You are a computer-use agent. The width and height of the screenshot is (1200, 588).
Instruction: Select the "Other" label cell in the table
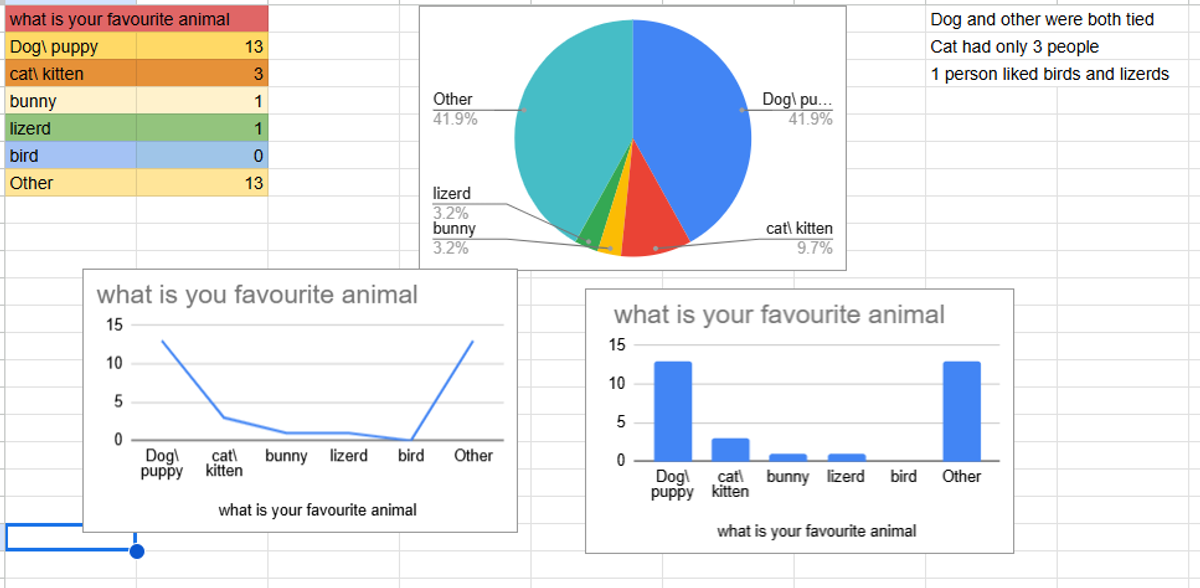pyautogui.click(x=70, y=183)
